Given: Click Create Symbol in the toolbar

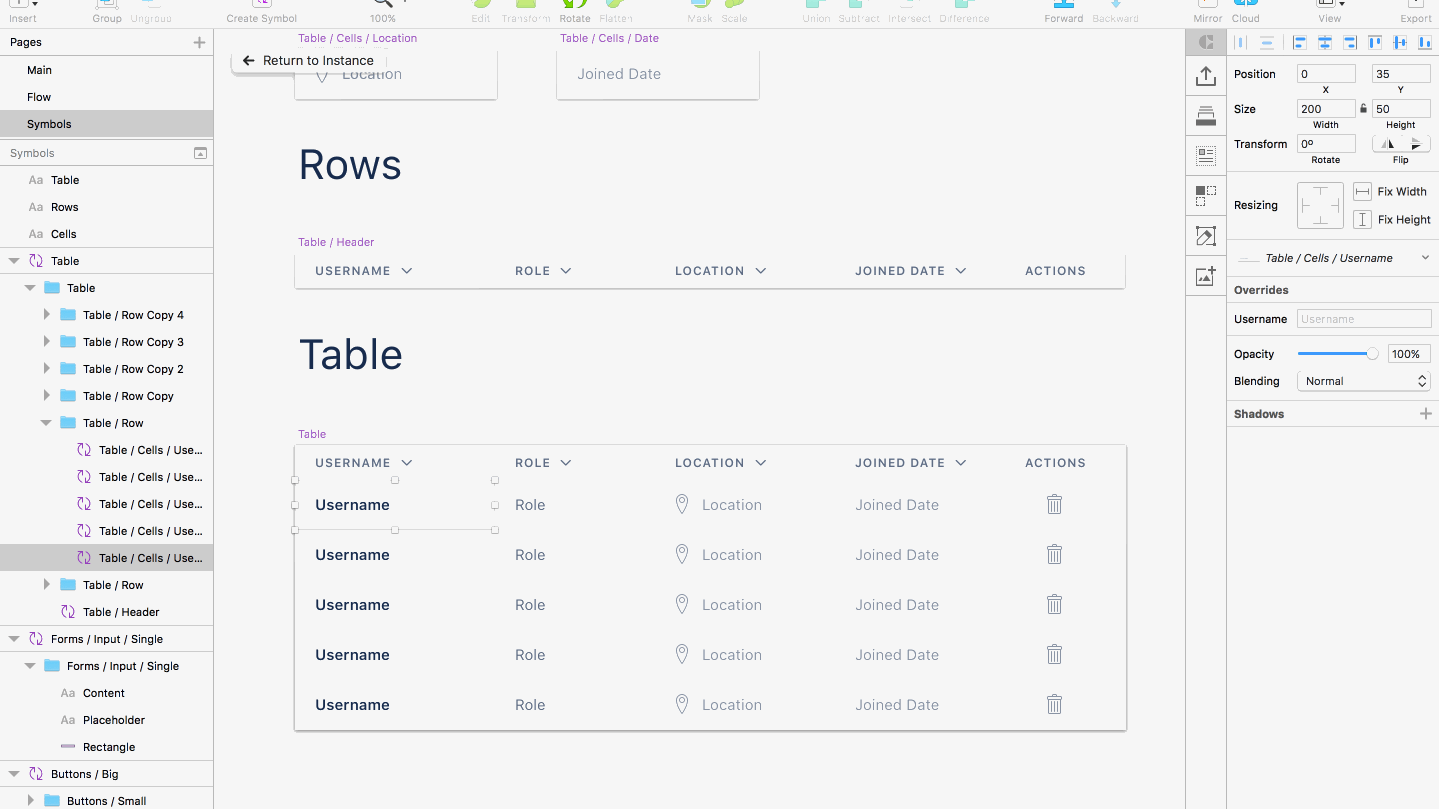Looking at the screenshot, I should pyautogui.click(x=261, y=11).
